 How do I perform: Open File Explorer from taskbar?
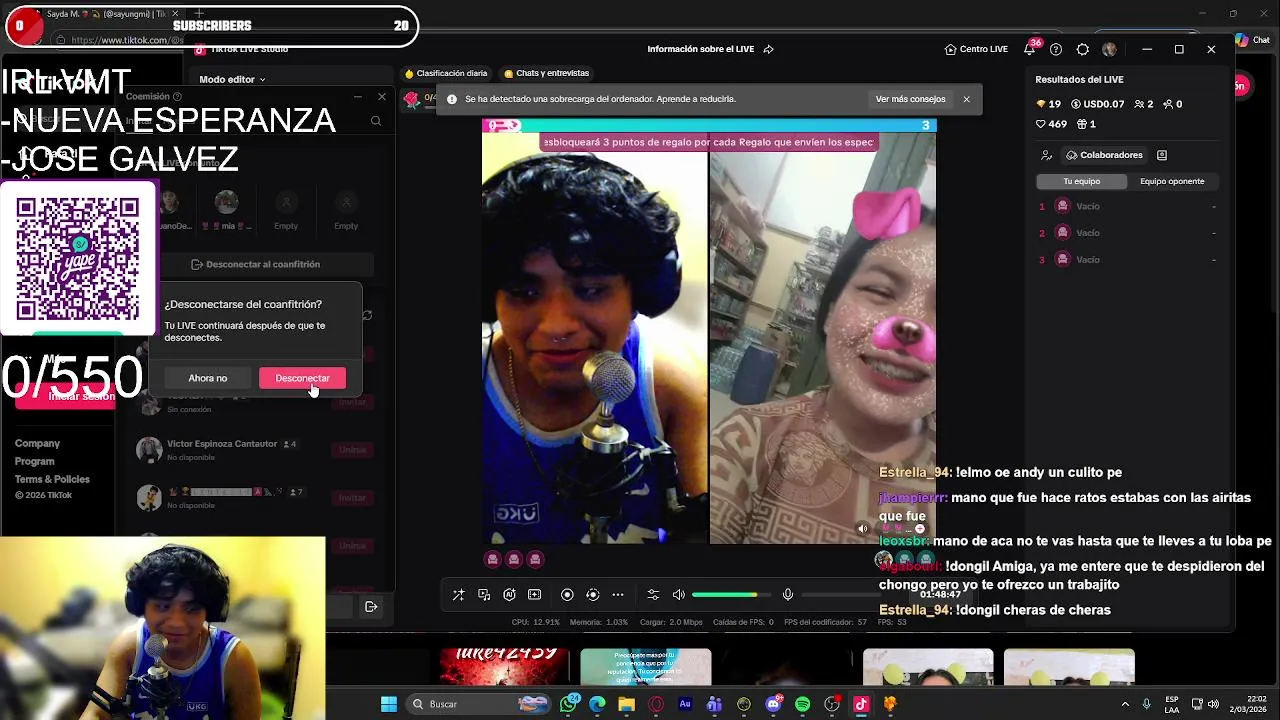pyautogui.click(x=626, y=704)
